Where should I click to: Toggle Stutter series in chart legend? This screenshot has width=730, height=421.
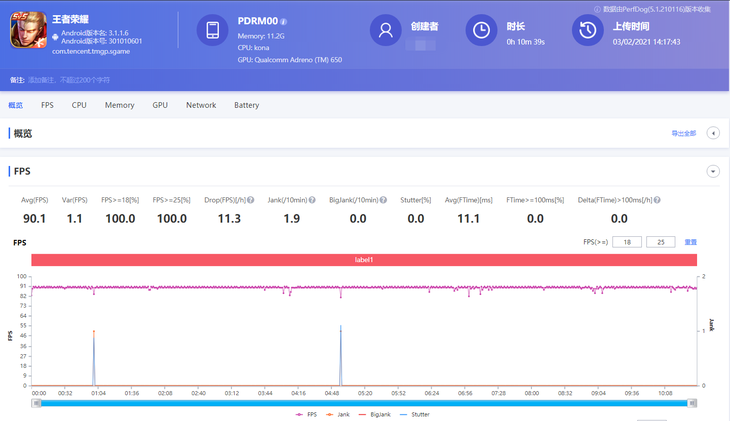coord(415,414)
